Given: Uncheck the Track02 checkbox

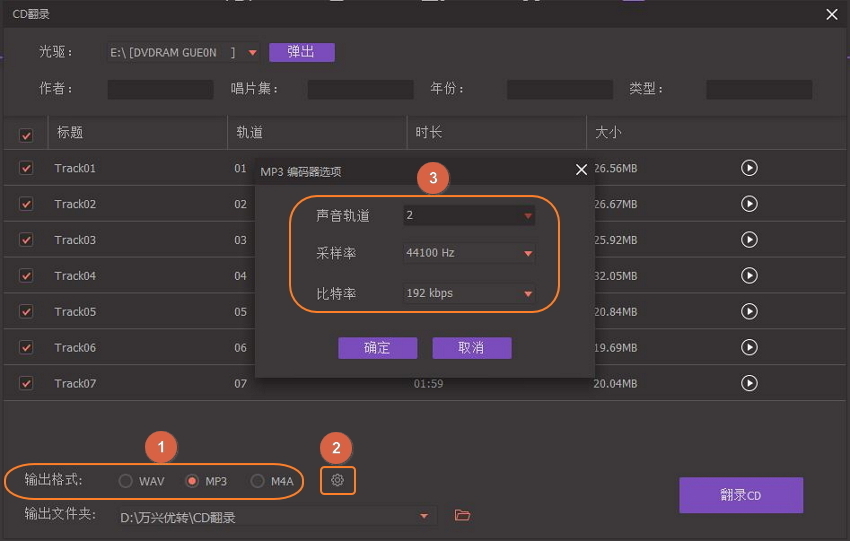Looking at the screenshot, I should (x=26, y=204).
